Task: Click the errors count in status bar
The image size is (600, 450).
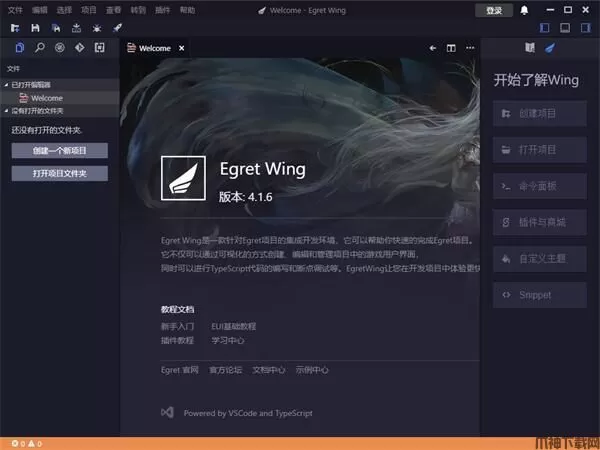Action: pos(18,443)
